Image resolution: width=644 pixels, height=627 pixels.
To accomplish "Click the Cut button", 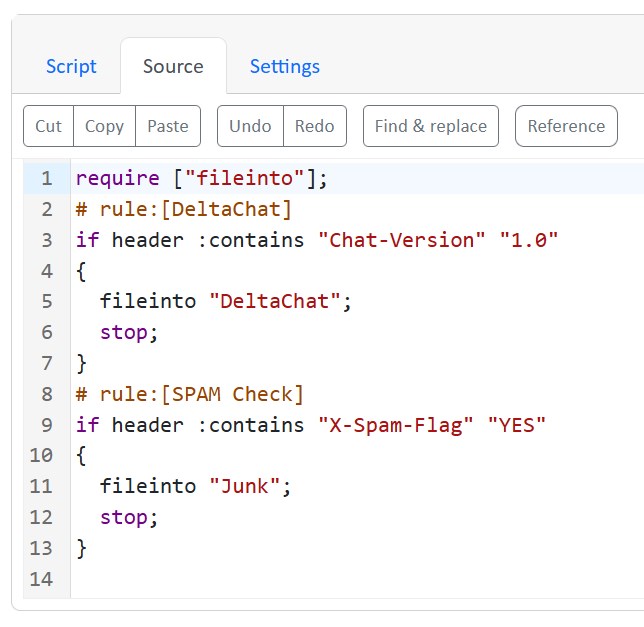I will (48, 126).
